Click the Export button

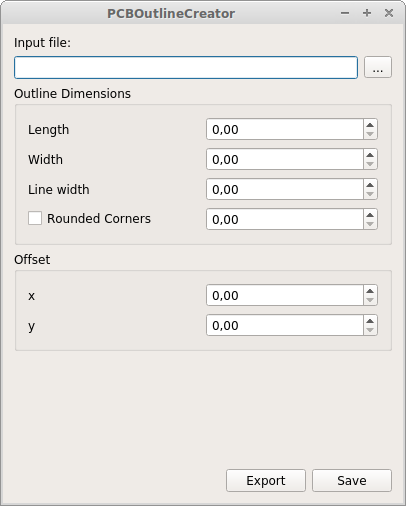click(x=266, y=480)
